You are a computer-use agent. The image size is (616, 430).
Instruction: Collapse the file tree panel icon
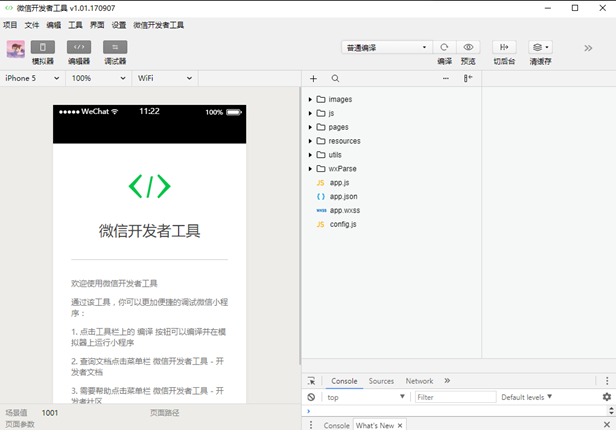pyautogui.click(x=468, y=78)
